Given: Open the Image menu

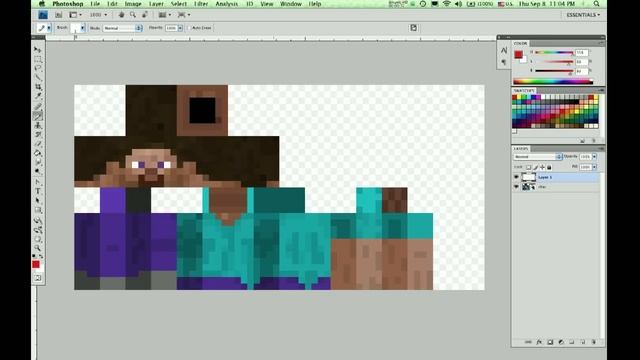Looking at the screenshot, I should click(x=133, y=4).
